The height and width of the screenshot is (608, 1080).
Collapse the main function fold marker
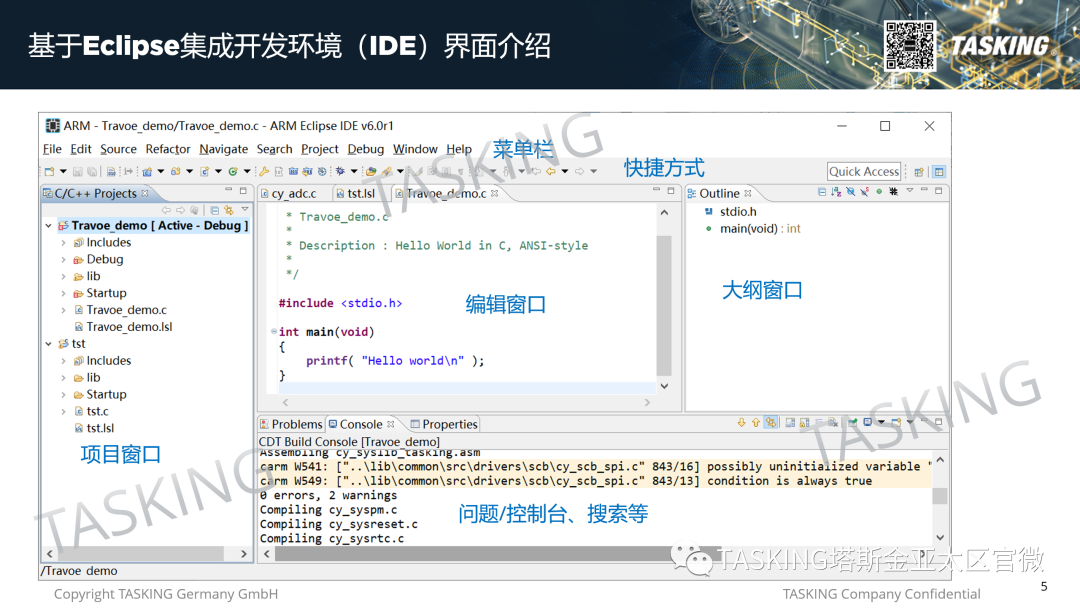click(x=273, y=332)
